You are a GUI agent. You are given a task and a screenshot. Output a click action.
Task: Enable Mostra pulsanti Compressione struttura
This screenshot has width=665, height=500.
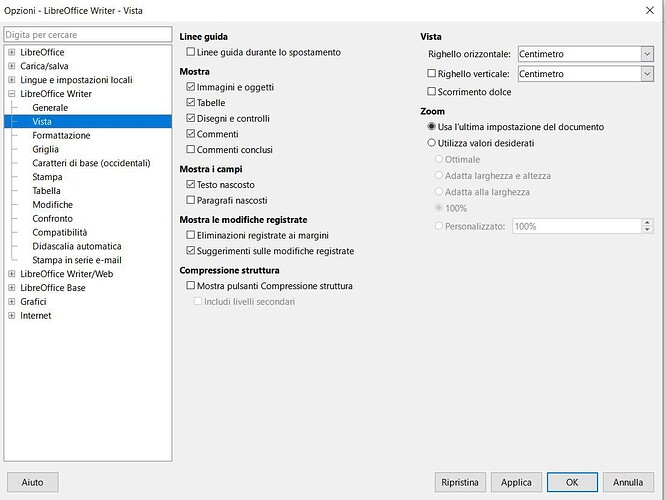(x=191, y=286)
